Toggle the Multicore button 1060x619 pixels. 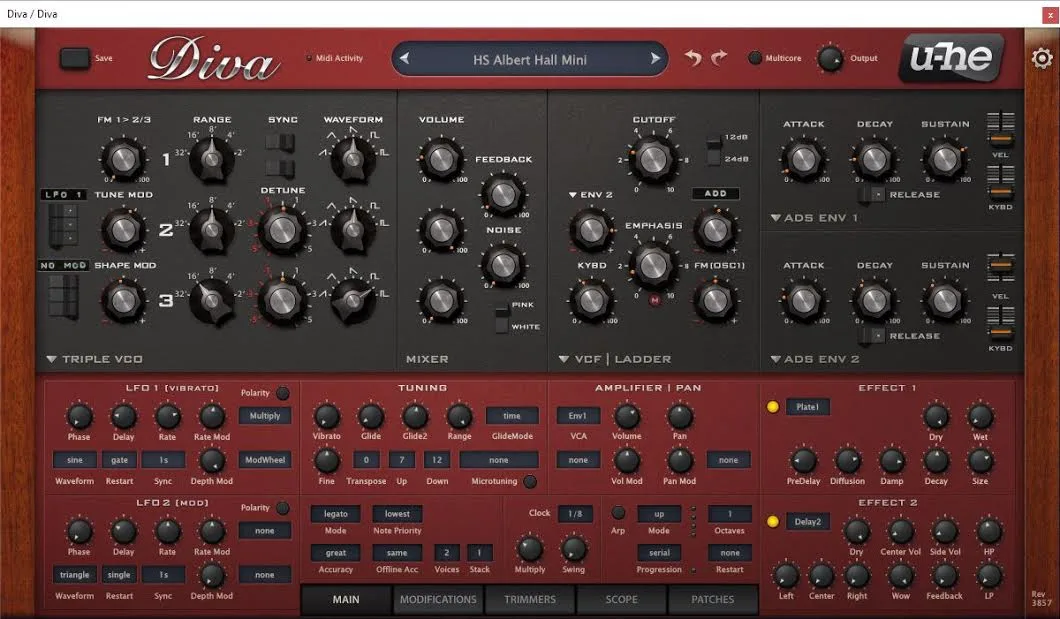click(x=755, y=58)
